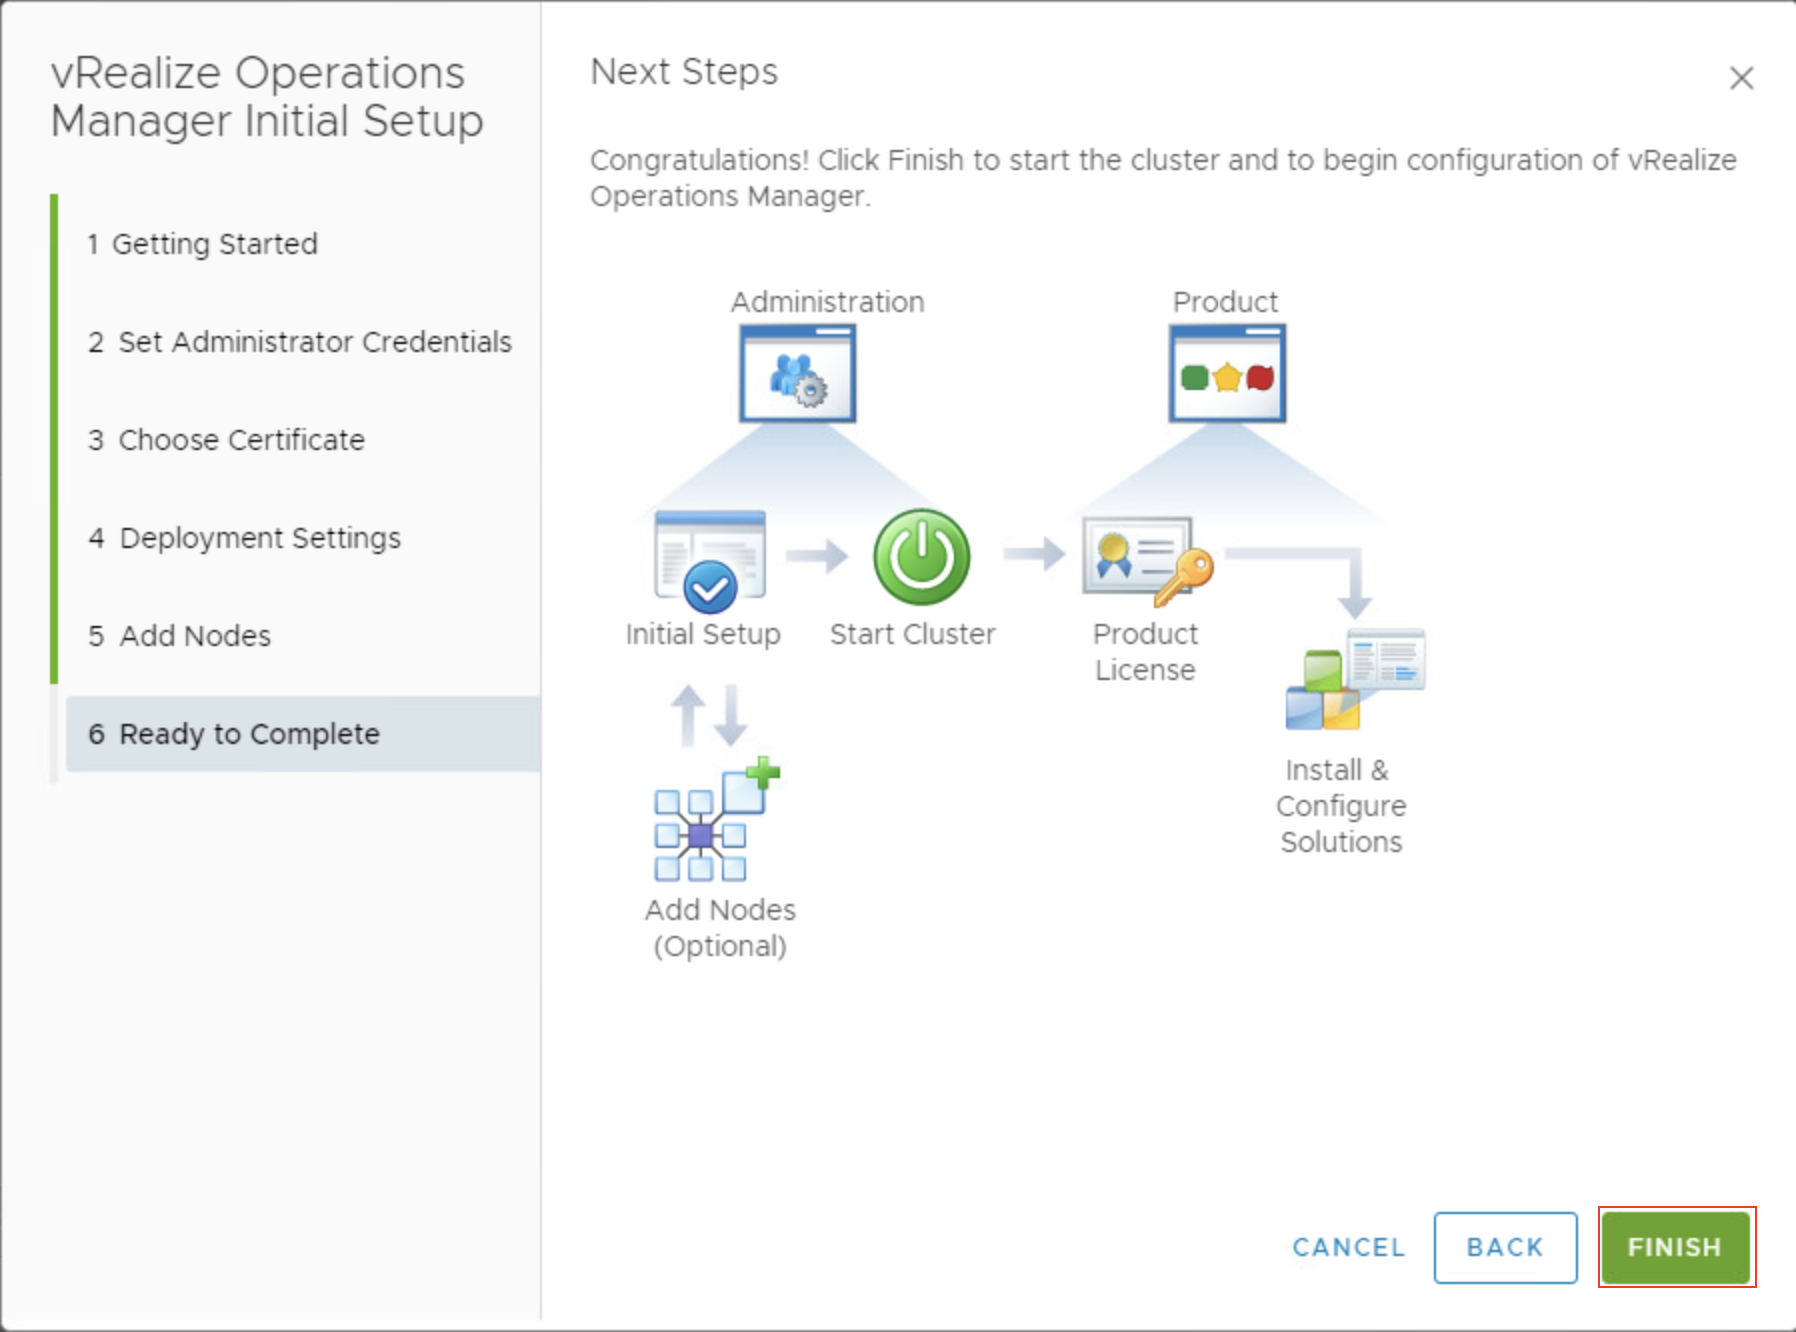Click the Back button
The width and height of the screenshot is (1796, 1332).
point(1505,1247)
